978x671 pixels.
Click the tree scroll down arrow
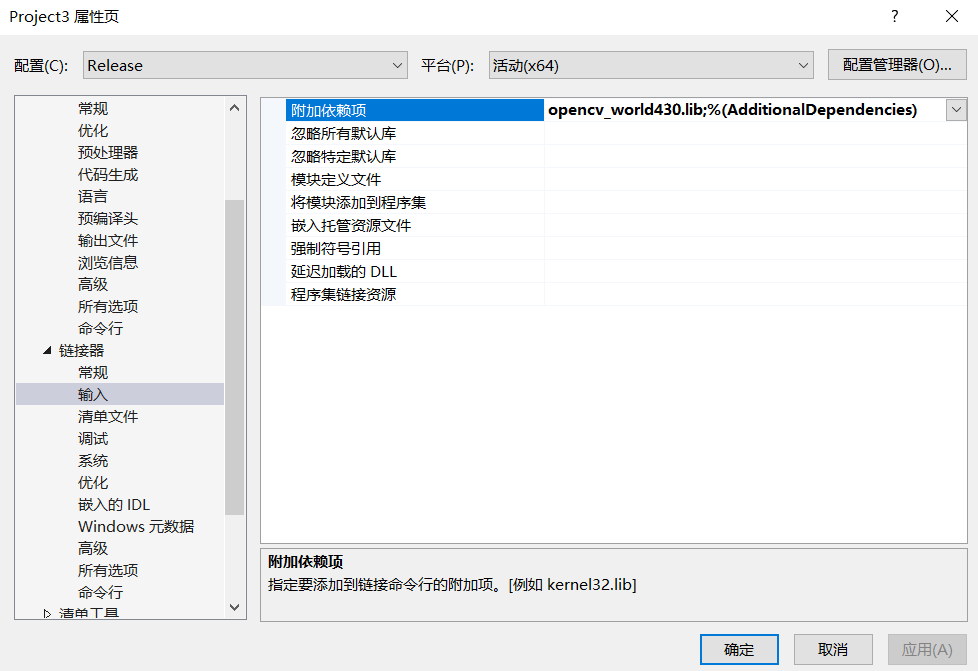point(235,607)
